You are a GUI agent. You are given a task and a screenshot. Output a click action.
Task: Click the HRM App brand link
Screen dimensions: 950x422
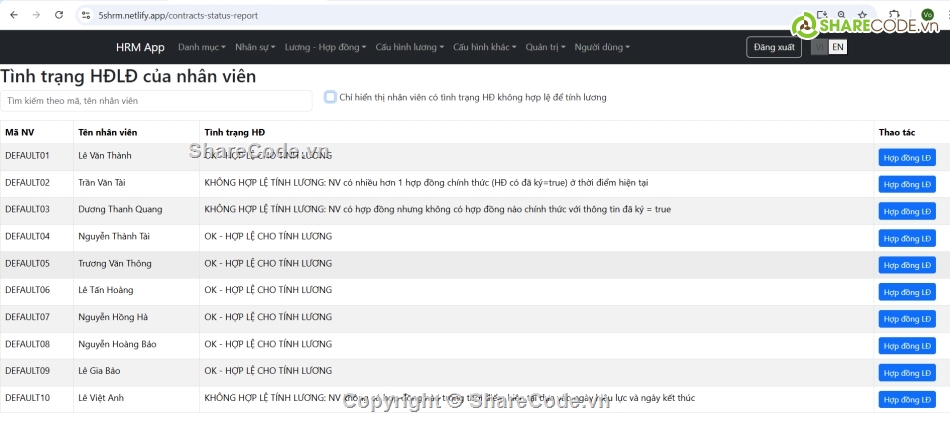(x=140, y=47)
